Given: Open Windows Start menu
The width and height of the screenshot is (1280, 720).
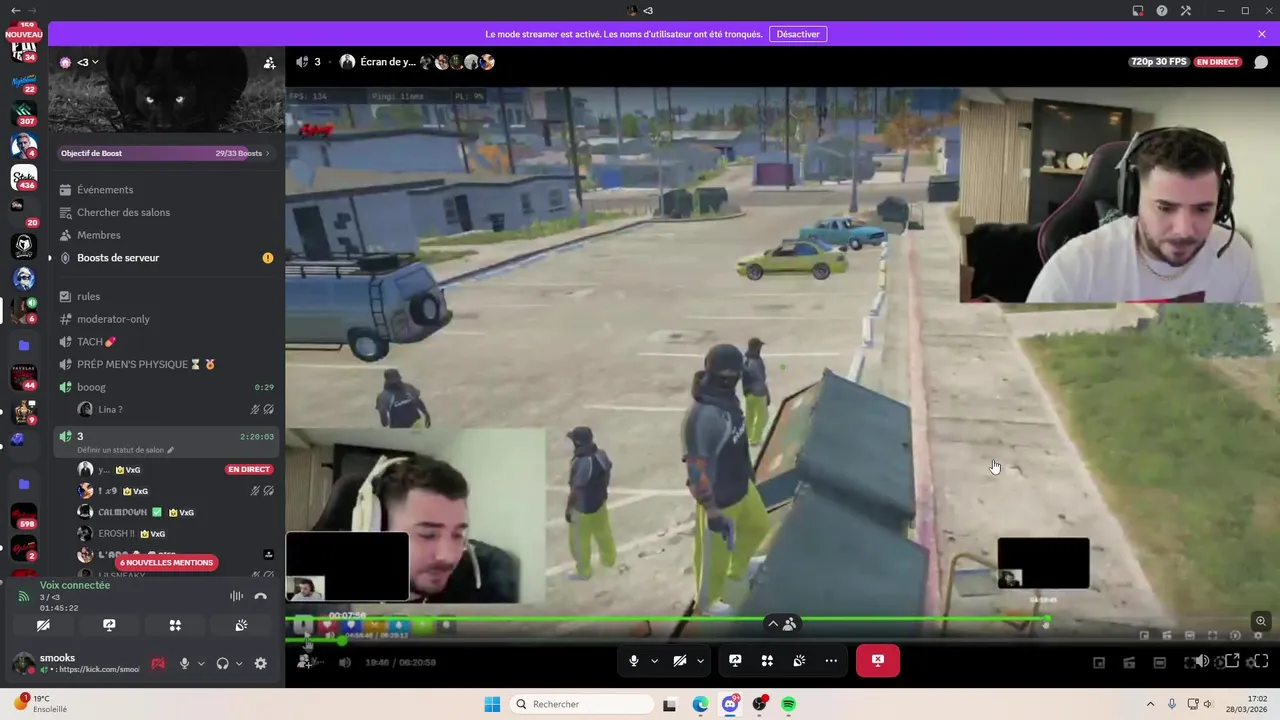Looking at the screenshot, I should 492,704.
